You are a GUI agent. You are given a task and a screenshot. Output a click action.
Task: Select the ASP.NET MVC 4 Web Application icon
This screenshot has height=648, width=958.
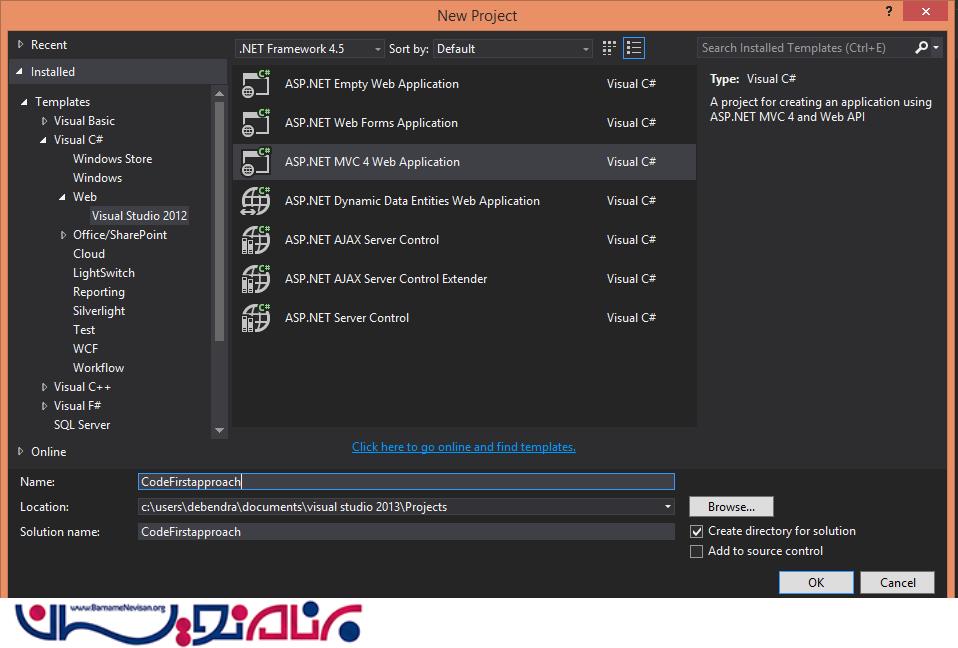[x=256, y=162]
